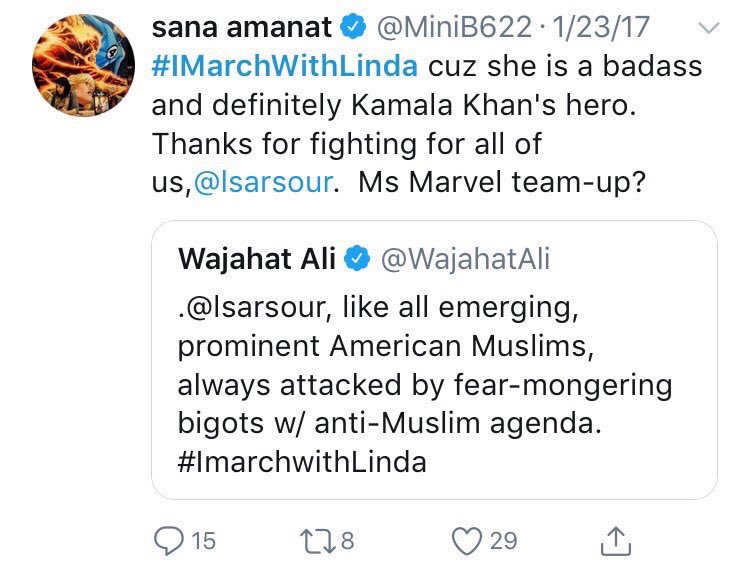Open the #IMarchWithLinda hashtag link
Viewport: 750px width, 569px height.
click(x=285, y=69)
